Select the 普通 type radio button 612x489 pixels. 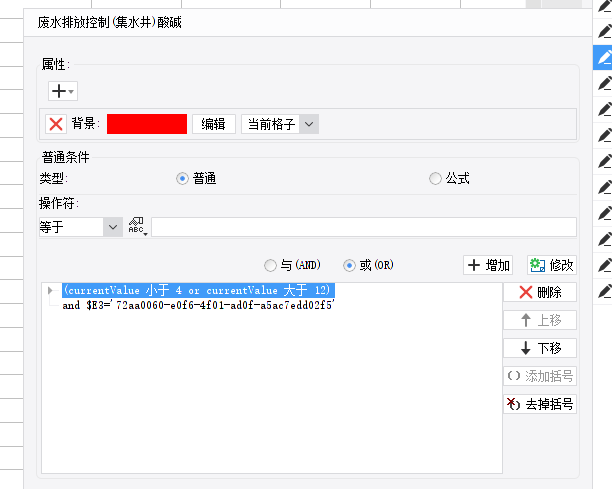click(x=182, y=179)
